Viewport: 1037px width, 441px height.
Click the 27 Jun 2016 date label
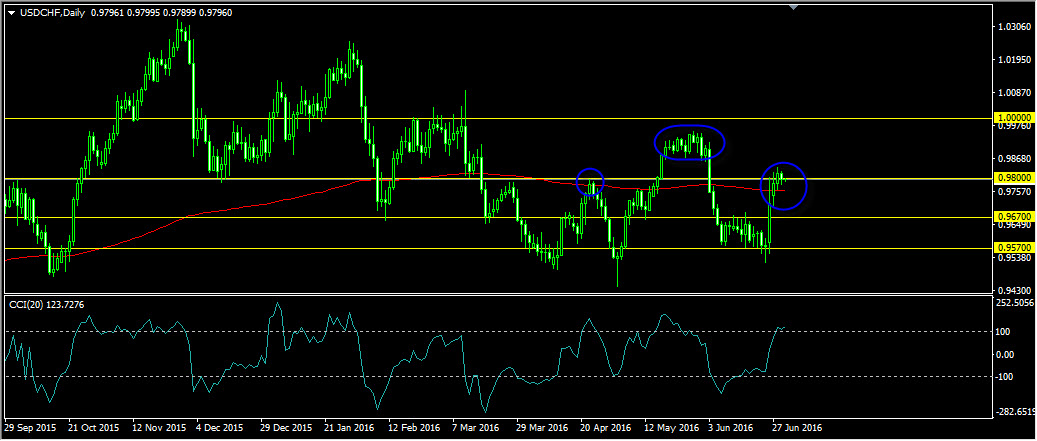point(798,428)
